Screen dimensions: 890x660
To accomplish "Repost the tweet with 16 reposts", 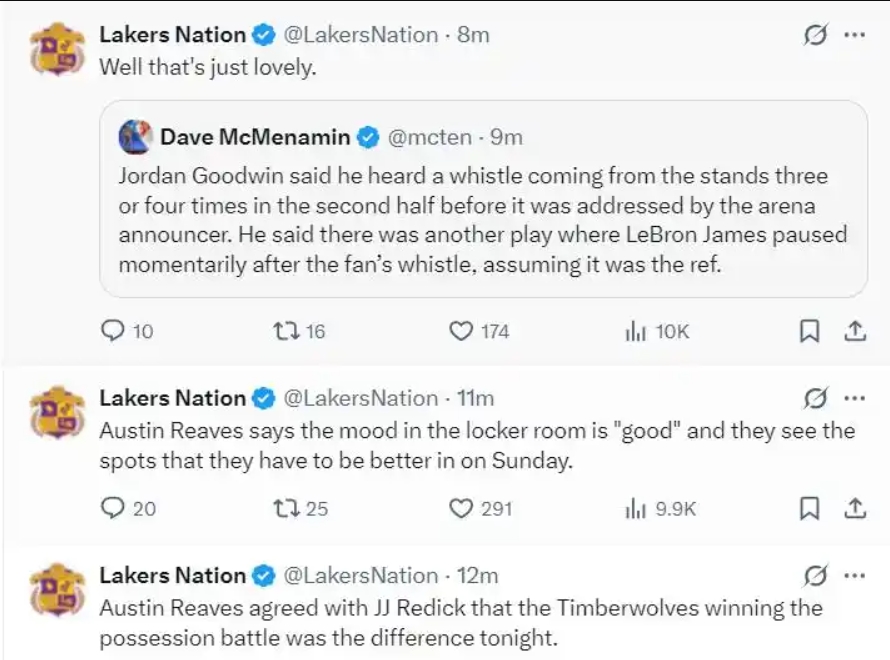I will (x=283, y=331).
